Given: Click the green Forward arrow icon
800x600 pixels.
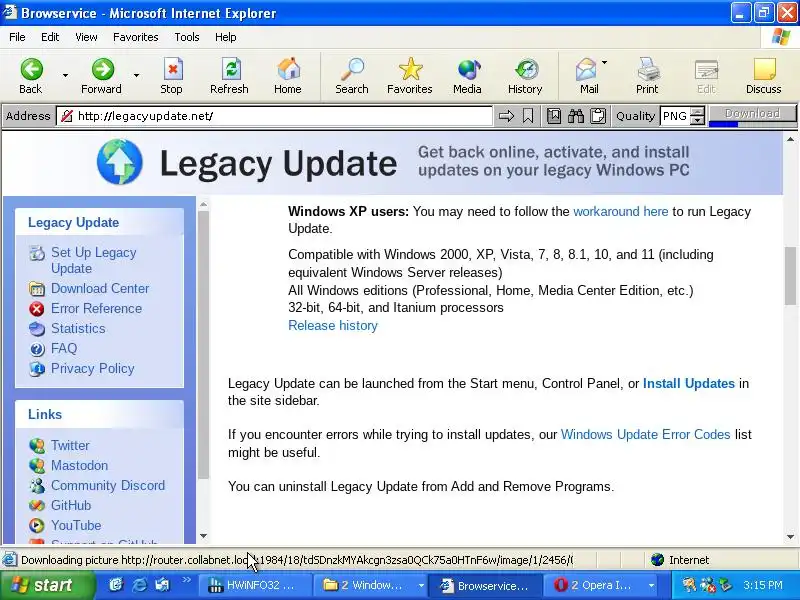Looking at the screenshot, I should [x=103, y=69].
